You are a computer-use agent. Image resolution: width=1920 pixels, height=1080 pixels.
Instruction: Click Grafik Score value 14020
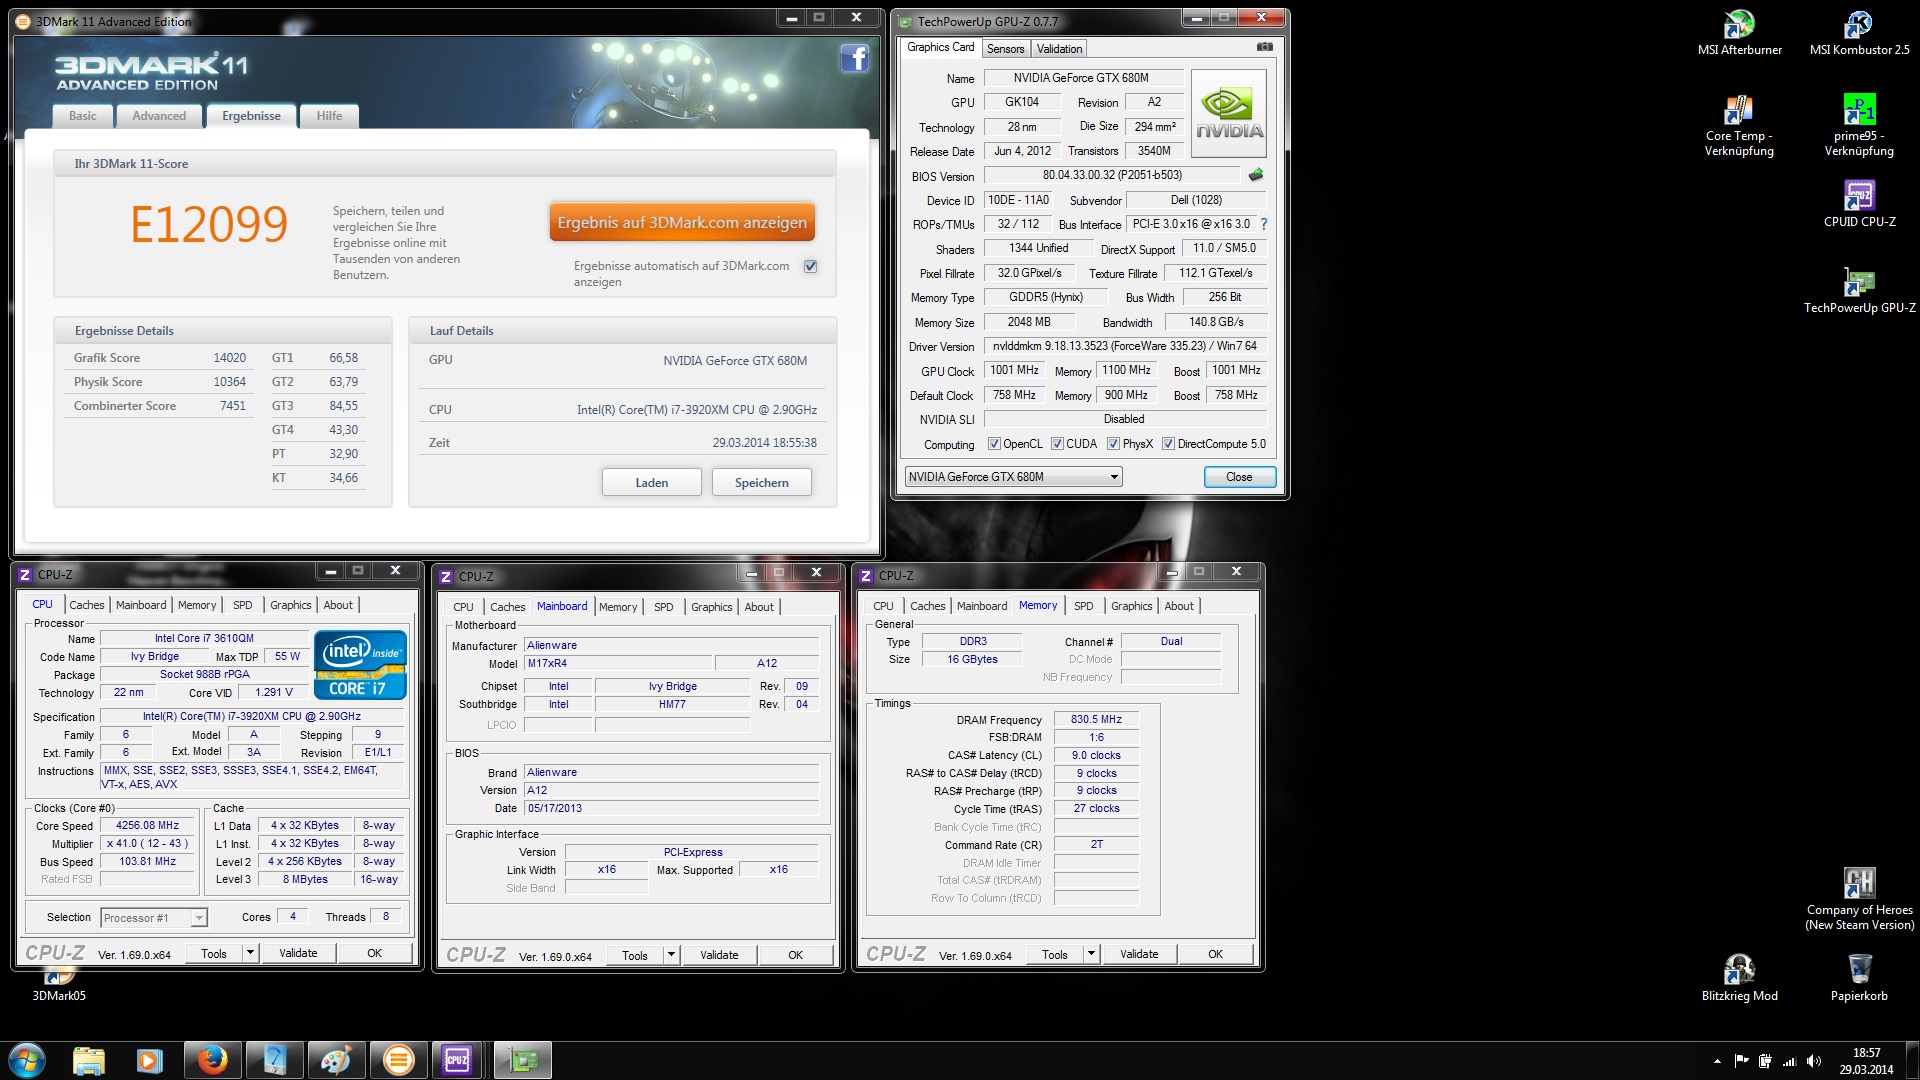click(x=229, y=358)
